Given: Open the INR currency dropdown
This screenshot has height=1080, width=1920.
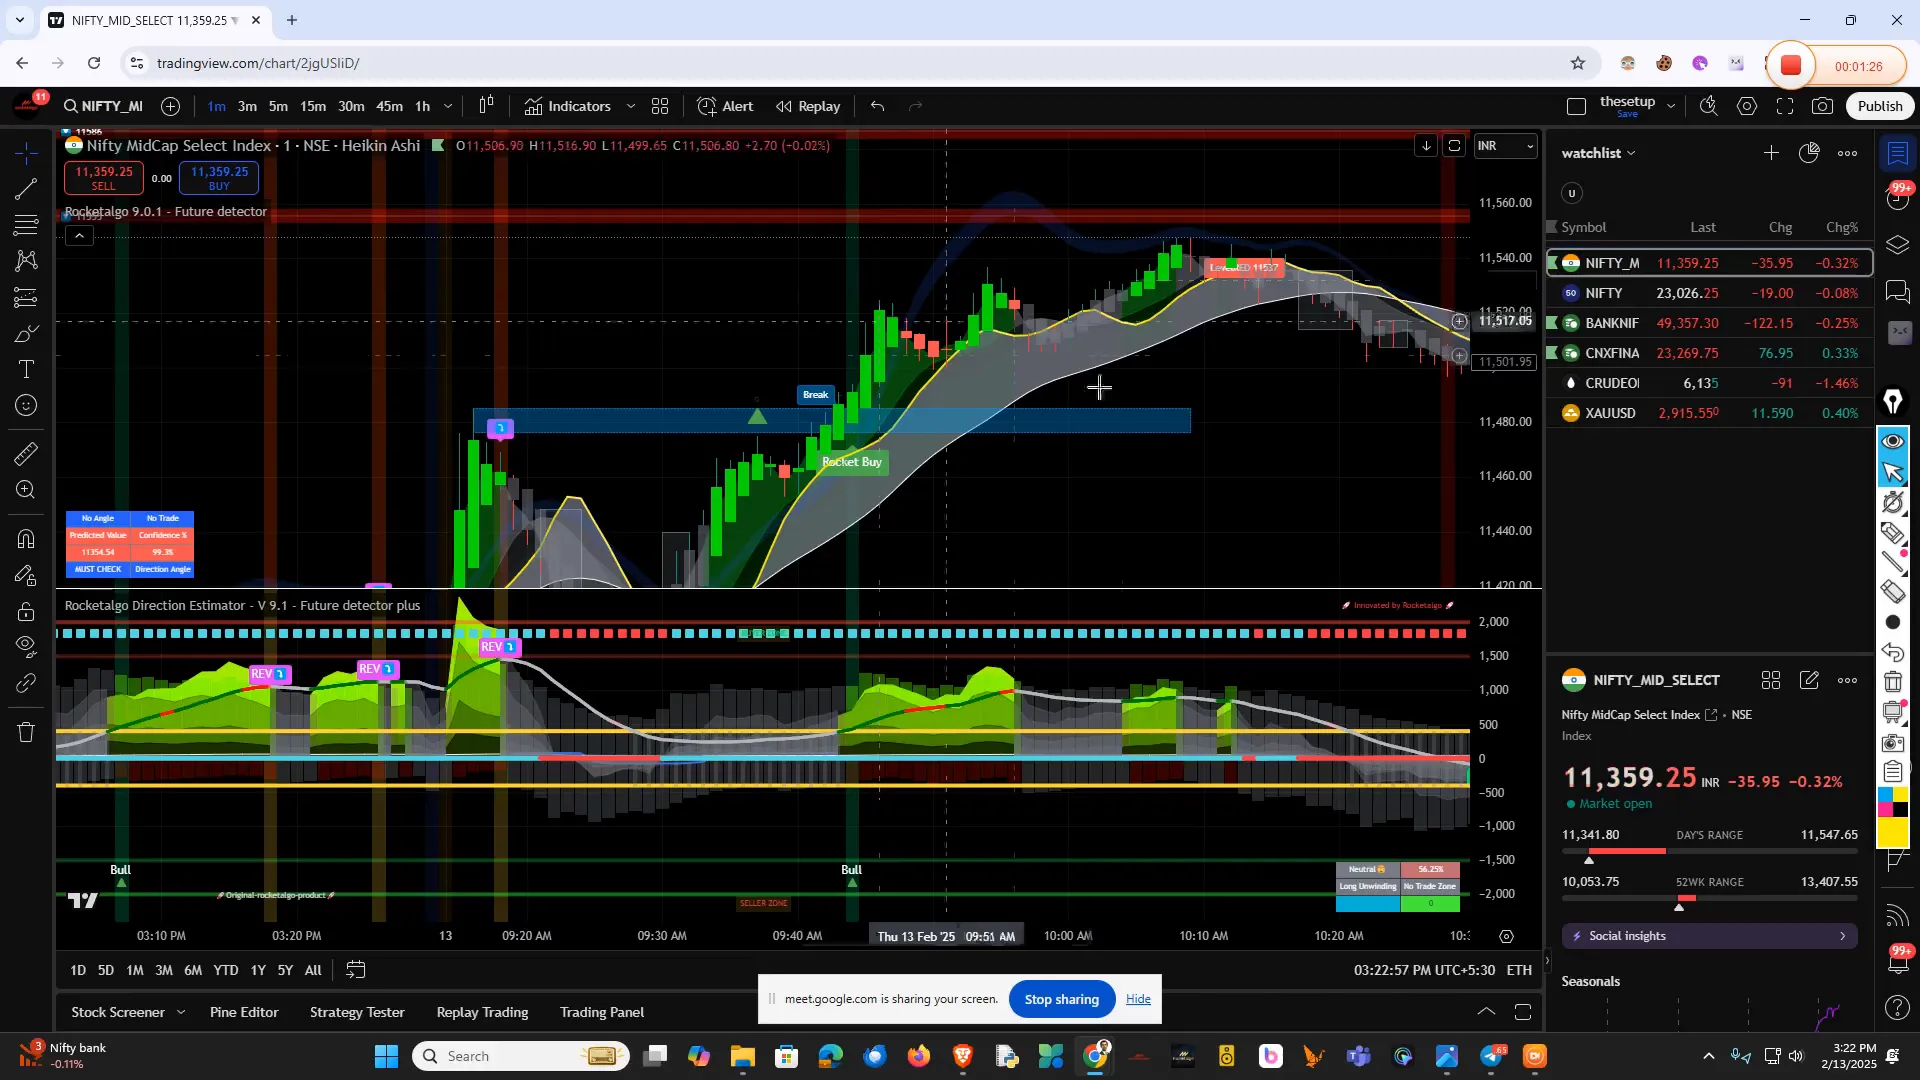Looking at the screenshot, I should (1505, 146).
